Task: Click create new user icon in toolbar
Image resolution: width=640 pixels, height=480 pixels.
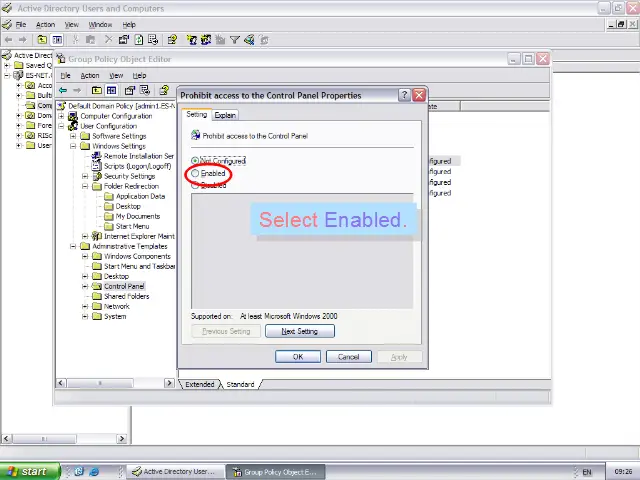Action: (x=191, y=40)
